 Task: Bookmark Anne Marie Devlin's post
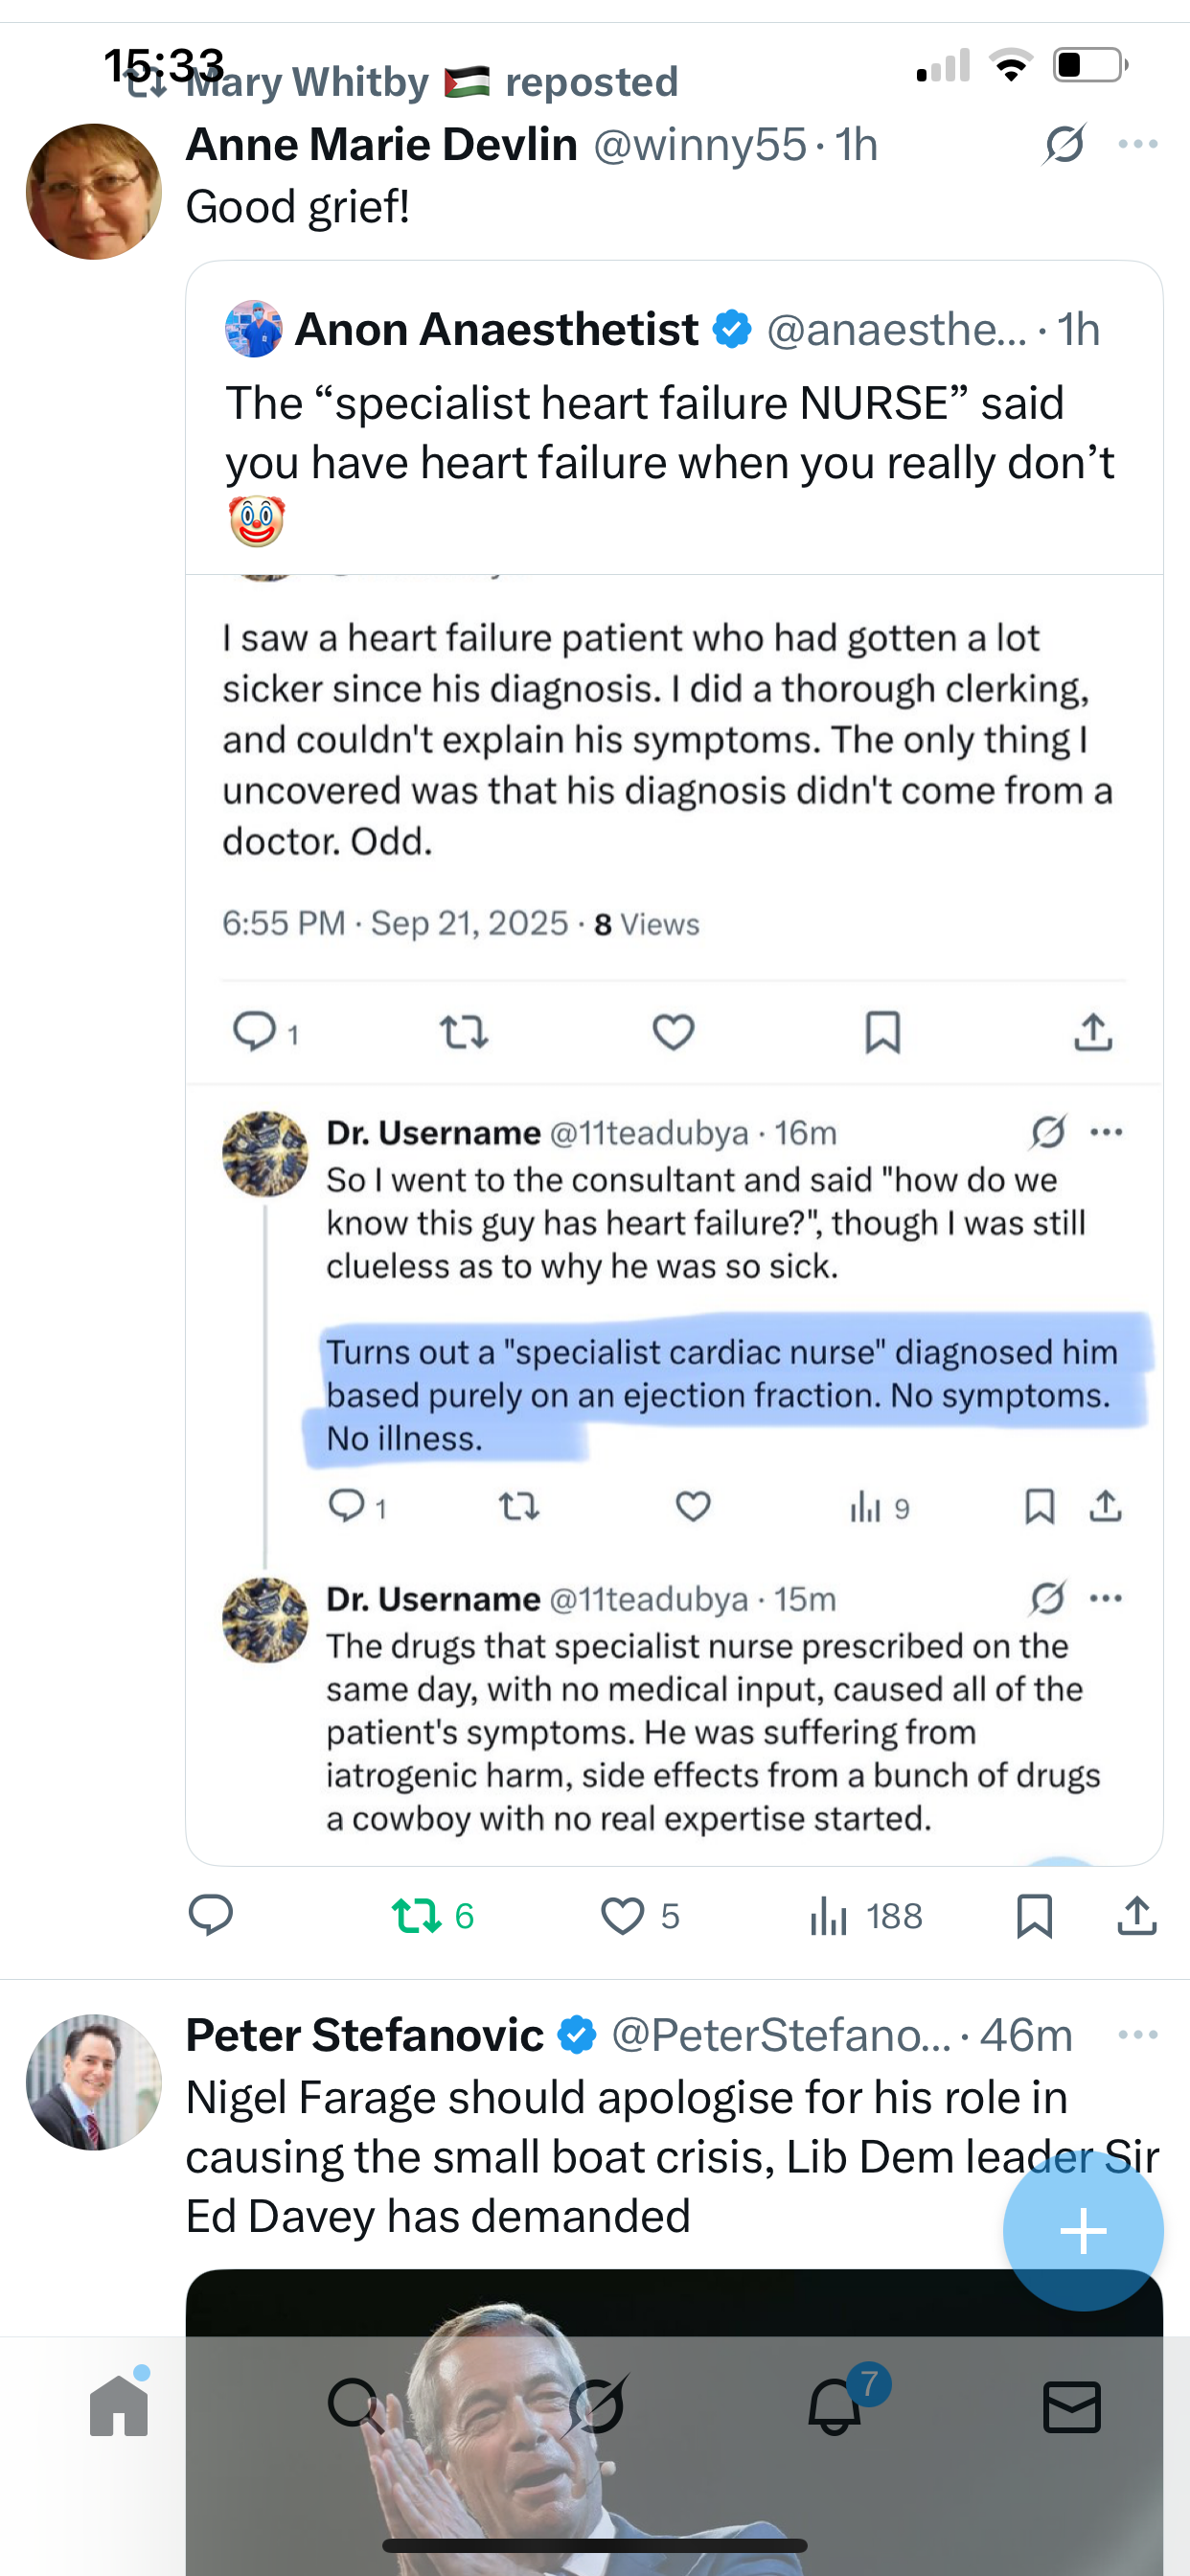pyautogui.click(x=1034, y=1916)
